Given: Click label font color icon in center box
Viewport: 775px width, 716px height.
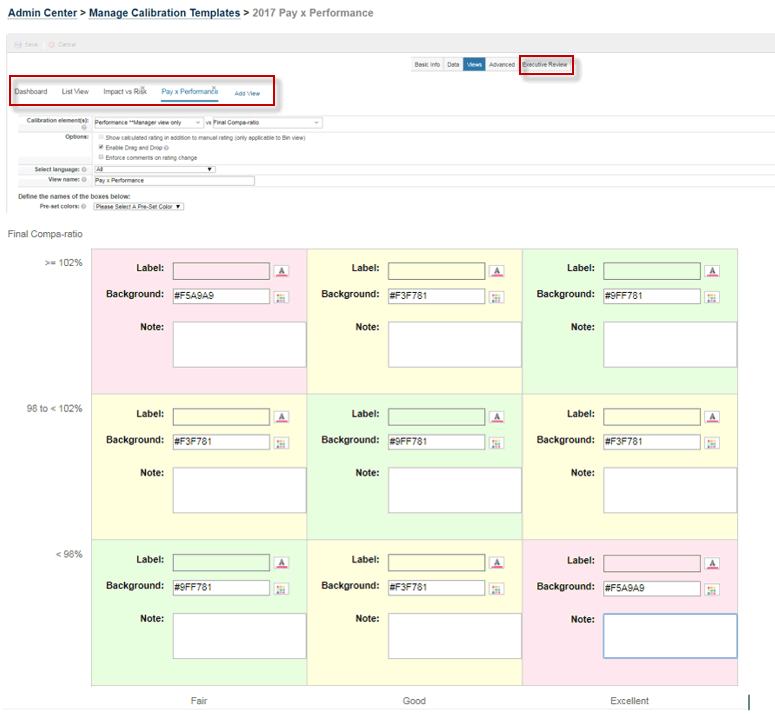Looking at the screenshot, I should coord(497,417).
